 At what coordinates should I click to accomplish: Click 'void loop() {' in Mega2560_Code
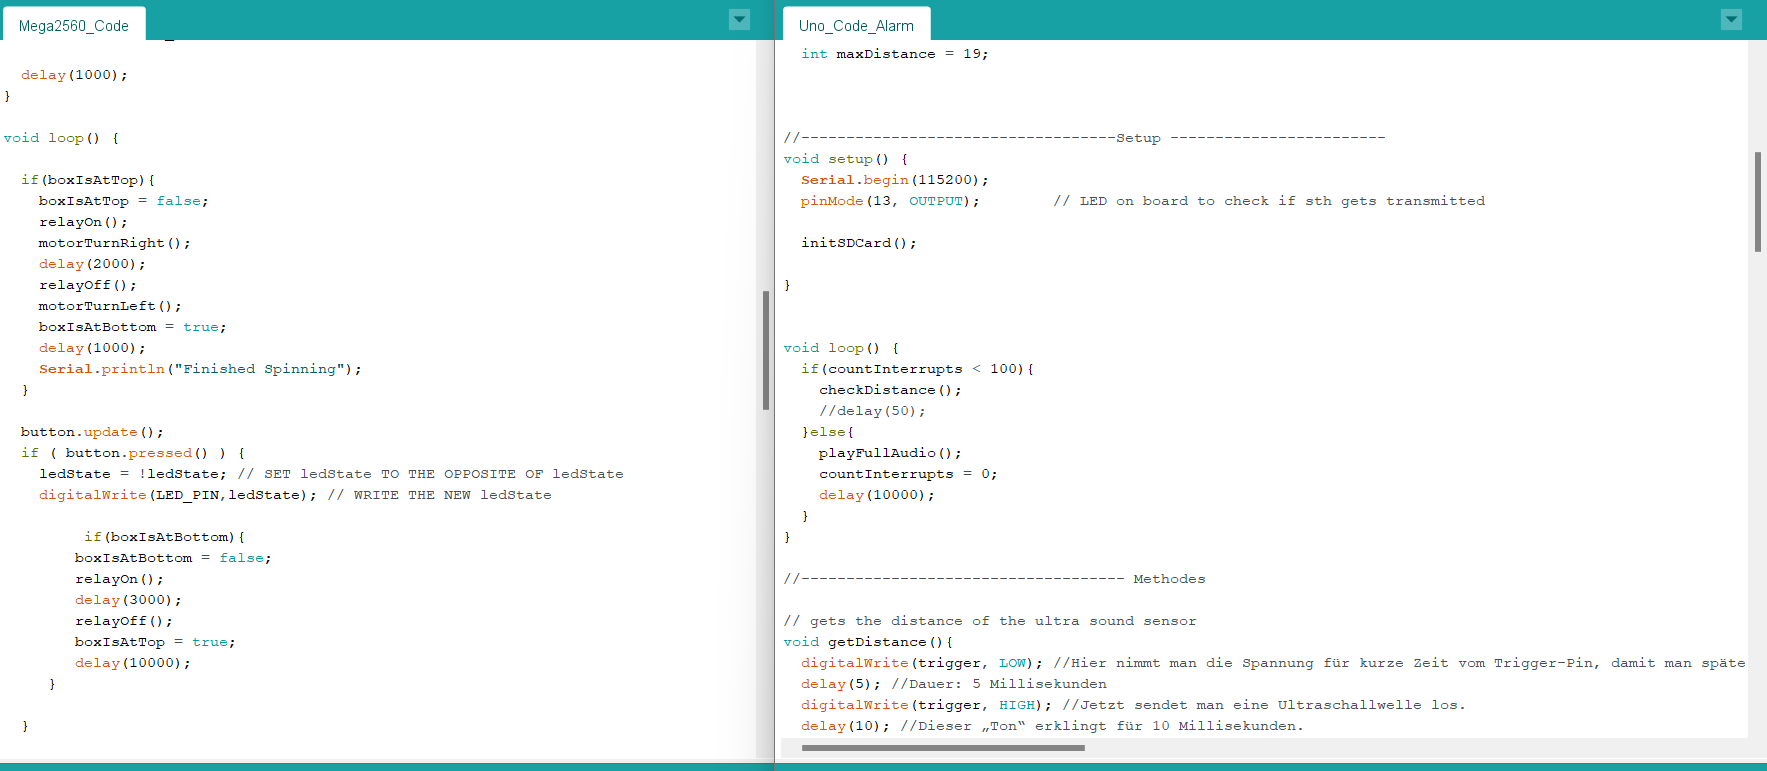point(61,138)
